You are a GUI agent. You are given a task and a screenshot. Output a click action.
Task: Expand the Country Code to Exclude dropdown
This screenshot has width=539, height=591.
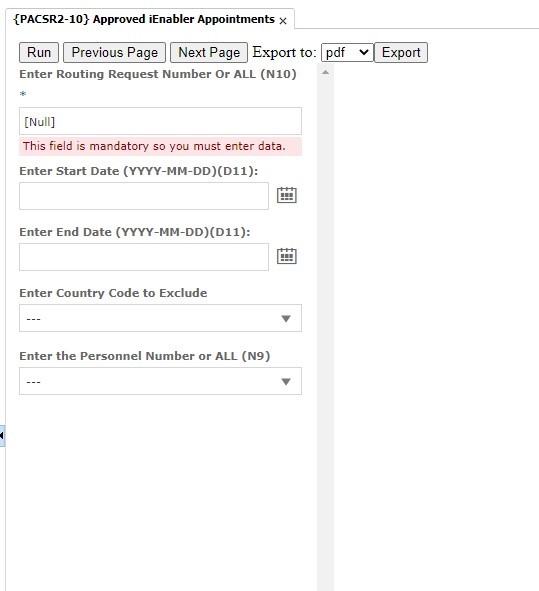point(161,318)
